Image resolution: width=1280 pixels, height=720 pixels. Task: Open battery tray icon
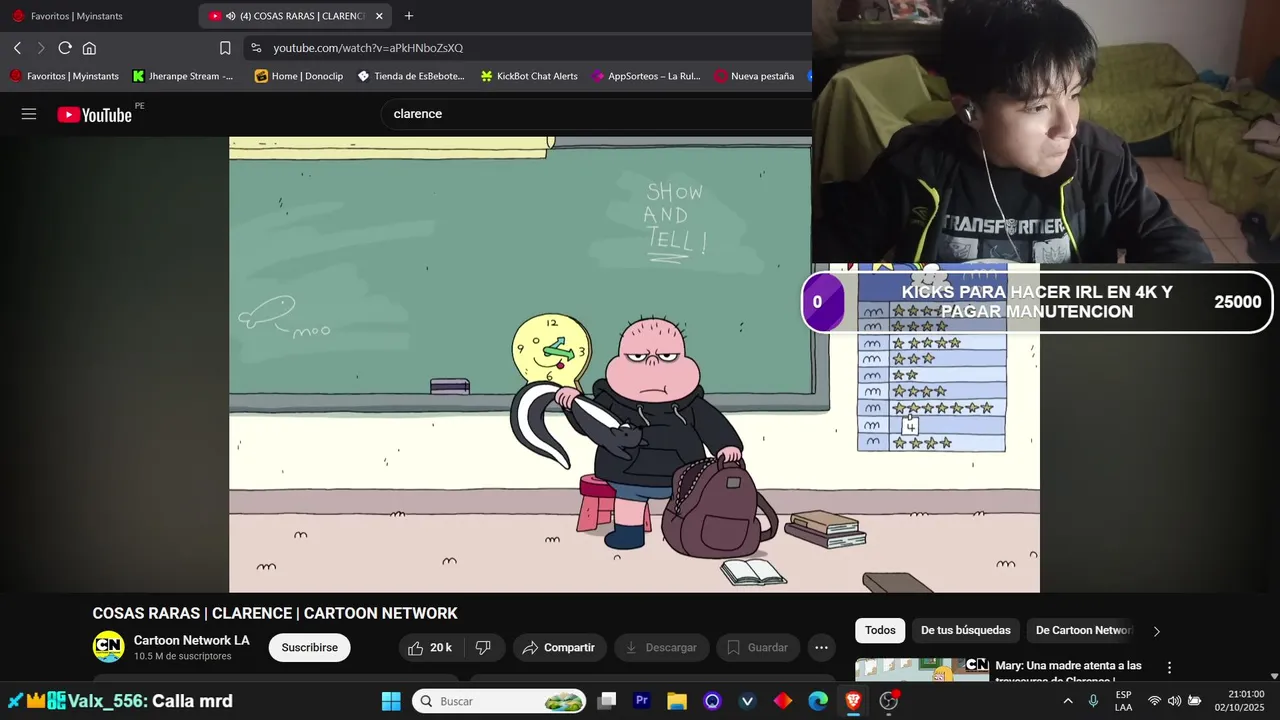[1194, 701]
